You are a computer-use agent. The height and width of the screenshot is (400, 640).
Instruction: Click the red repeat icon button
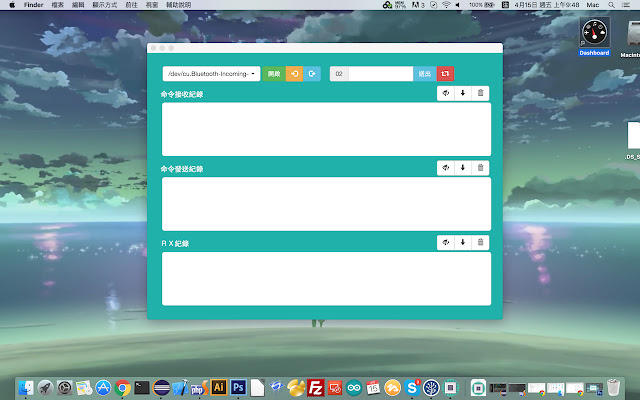click(445, 74)
